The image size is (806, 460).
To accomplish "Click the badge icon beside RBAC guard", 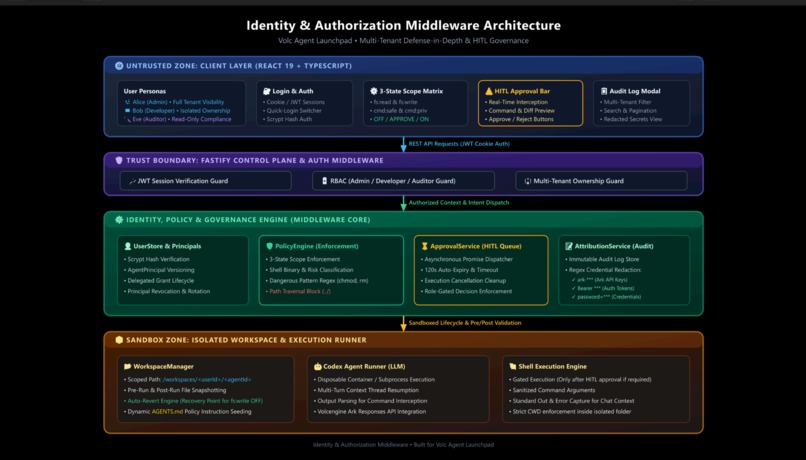I will tap(324, 181).
